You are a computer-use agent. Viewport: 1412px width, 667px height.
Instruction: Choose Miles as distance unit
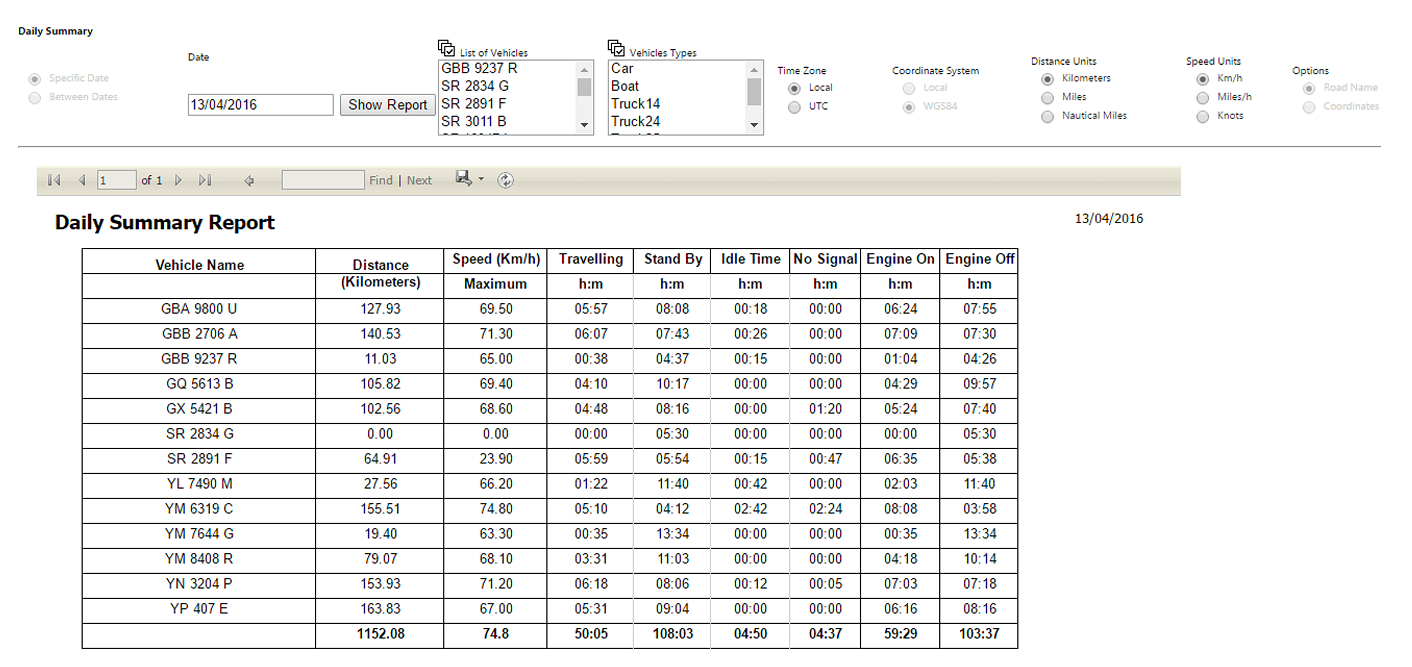(x=1048, y=98)
